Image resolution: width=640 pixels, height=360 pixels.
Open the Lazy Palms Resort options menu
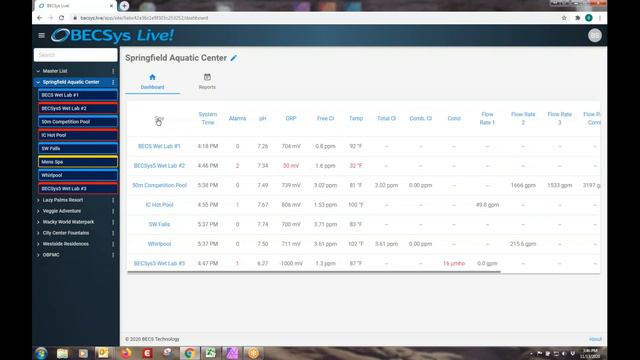(113, 200)
